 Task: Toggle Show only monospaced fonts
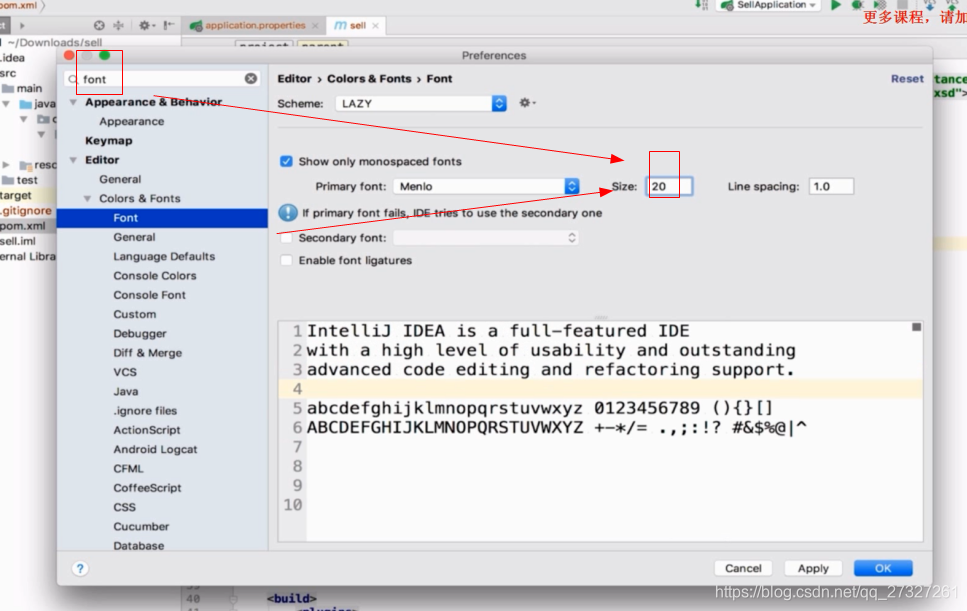(x=286, y=161)
